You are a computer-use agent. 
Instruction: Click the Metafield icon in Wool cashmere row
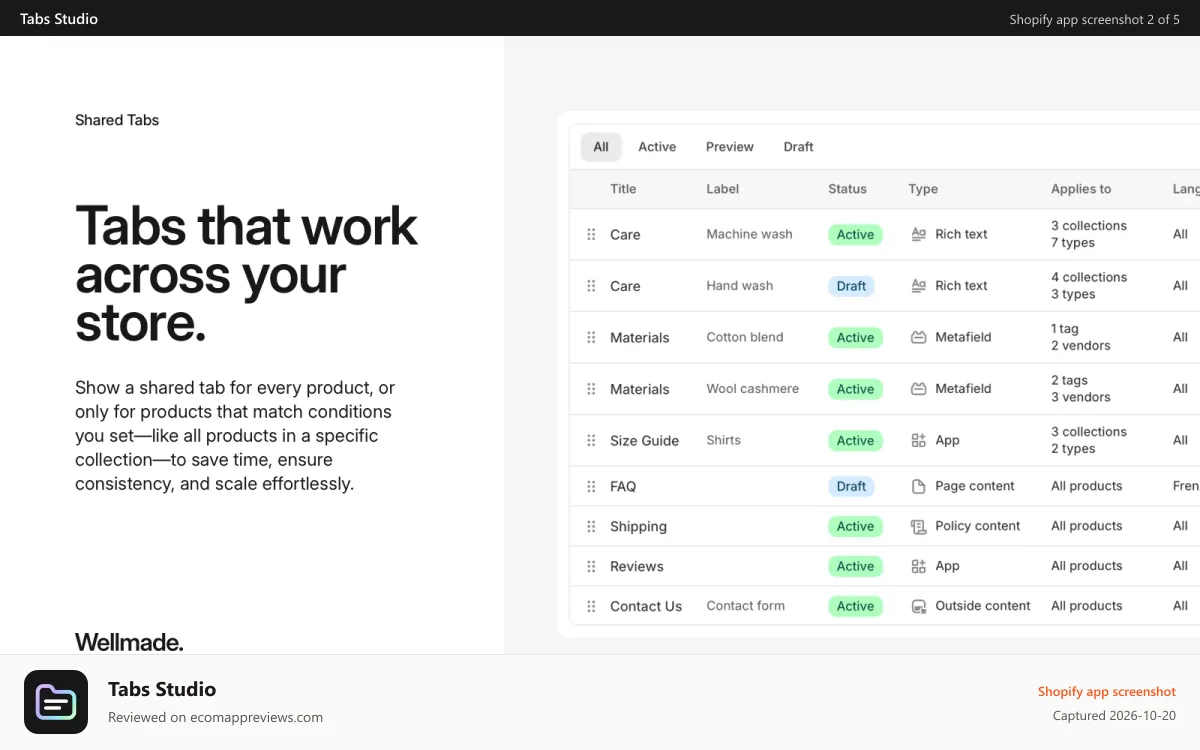pyautogui.click(x=919, y=389)
